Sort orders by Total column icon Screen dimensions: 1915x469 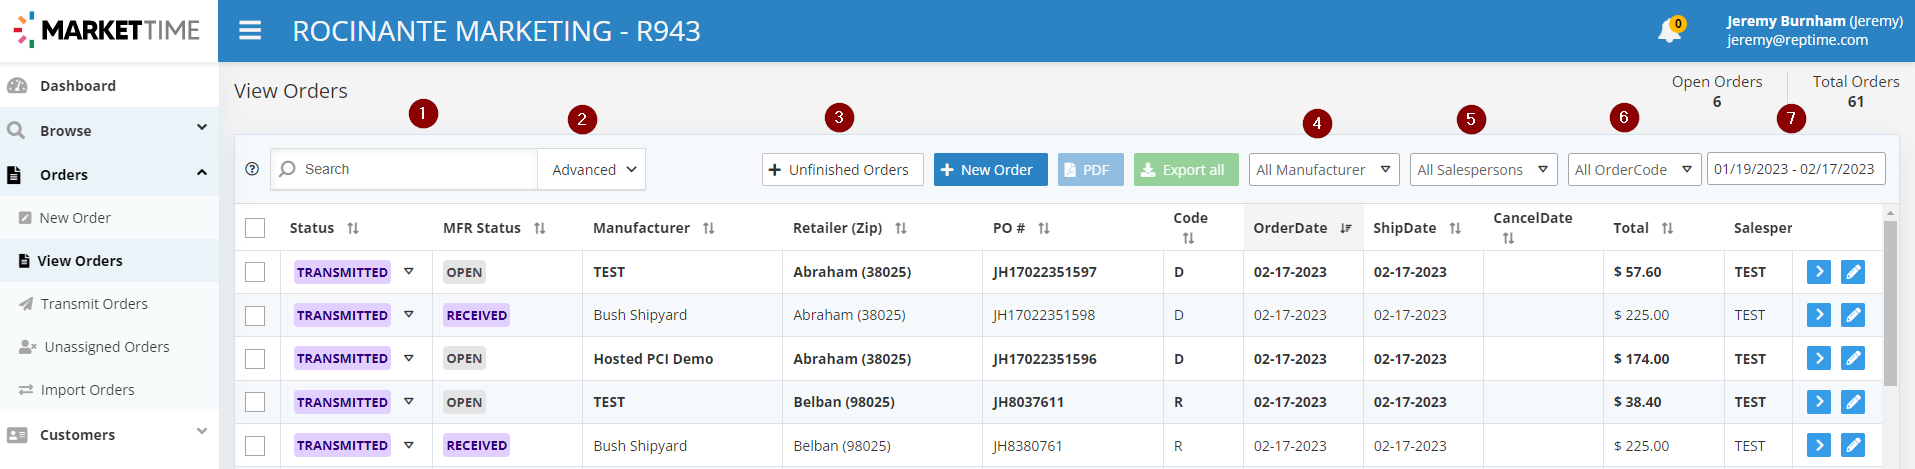tap(1667, 228)
